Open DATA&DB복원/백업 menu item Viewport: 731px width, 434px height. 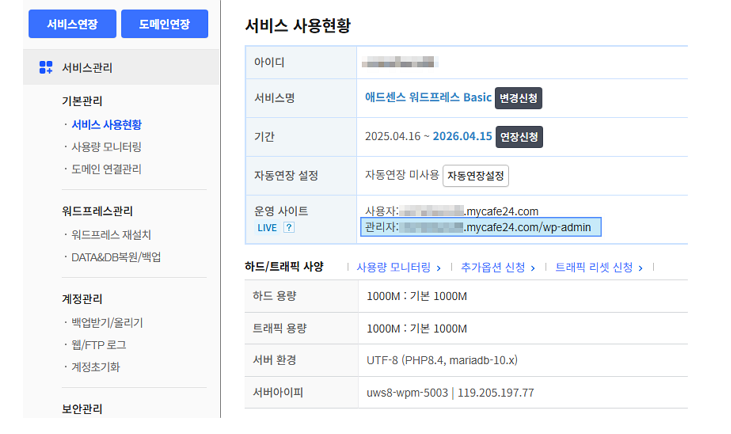pos(116,257)
